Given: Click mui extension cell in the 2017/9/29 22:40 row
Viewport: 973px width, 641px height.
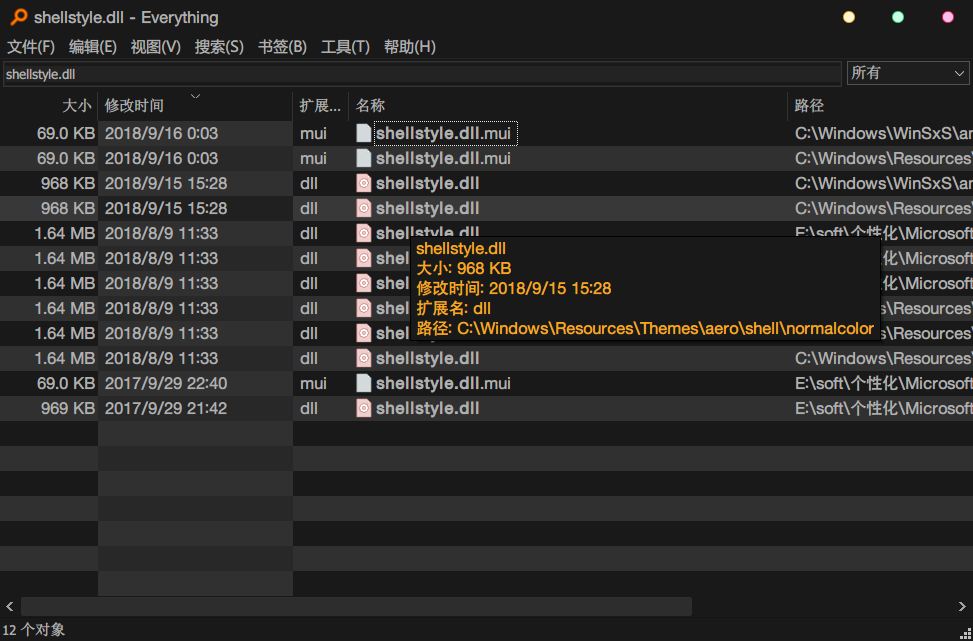Looking at the screenshot, I should pos(313,383).
